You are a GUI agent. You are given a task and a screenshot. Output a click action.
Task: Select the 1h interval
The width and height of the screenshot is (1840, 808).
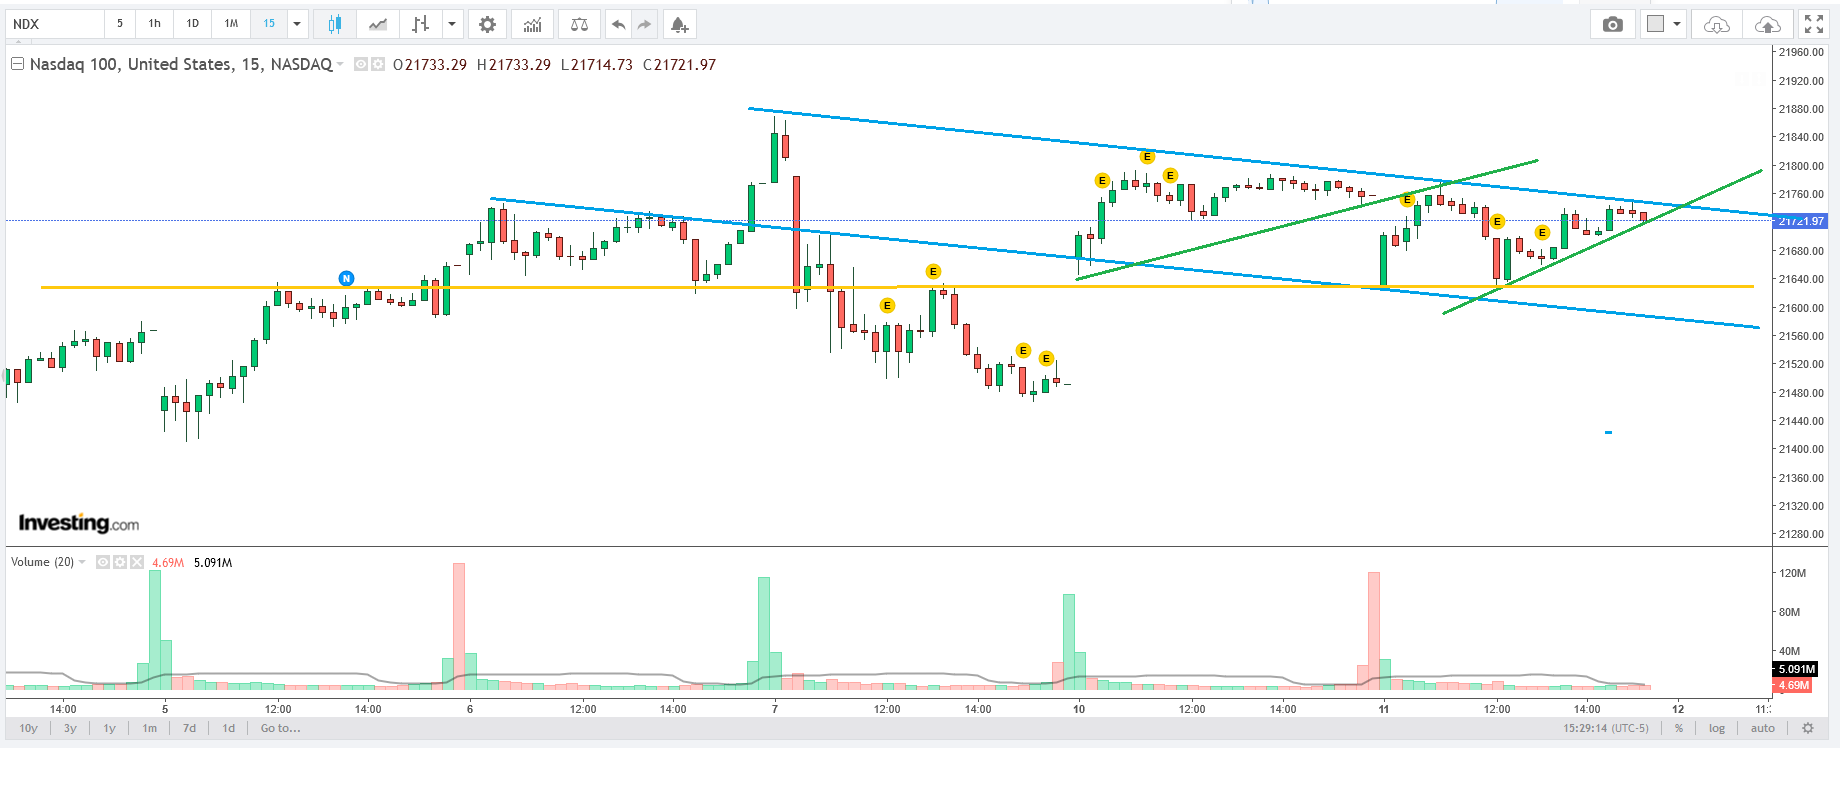point(154,24)
